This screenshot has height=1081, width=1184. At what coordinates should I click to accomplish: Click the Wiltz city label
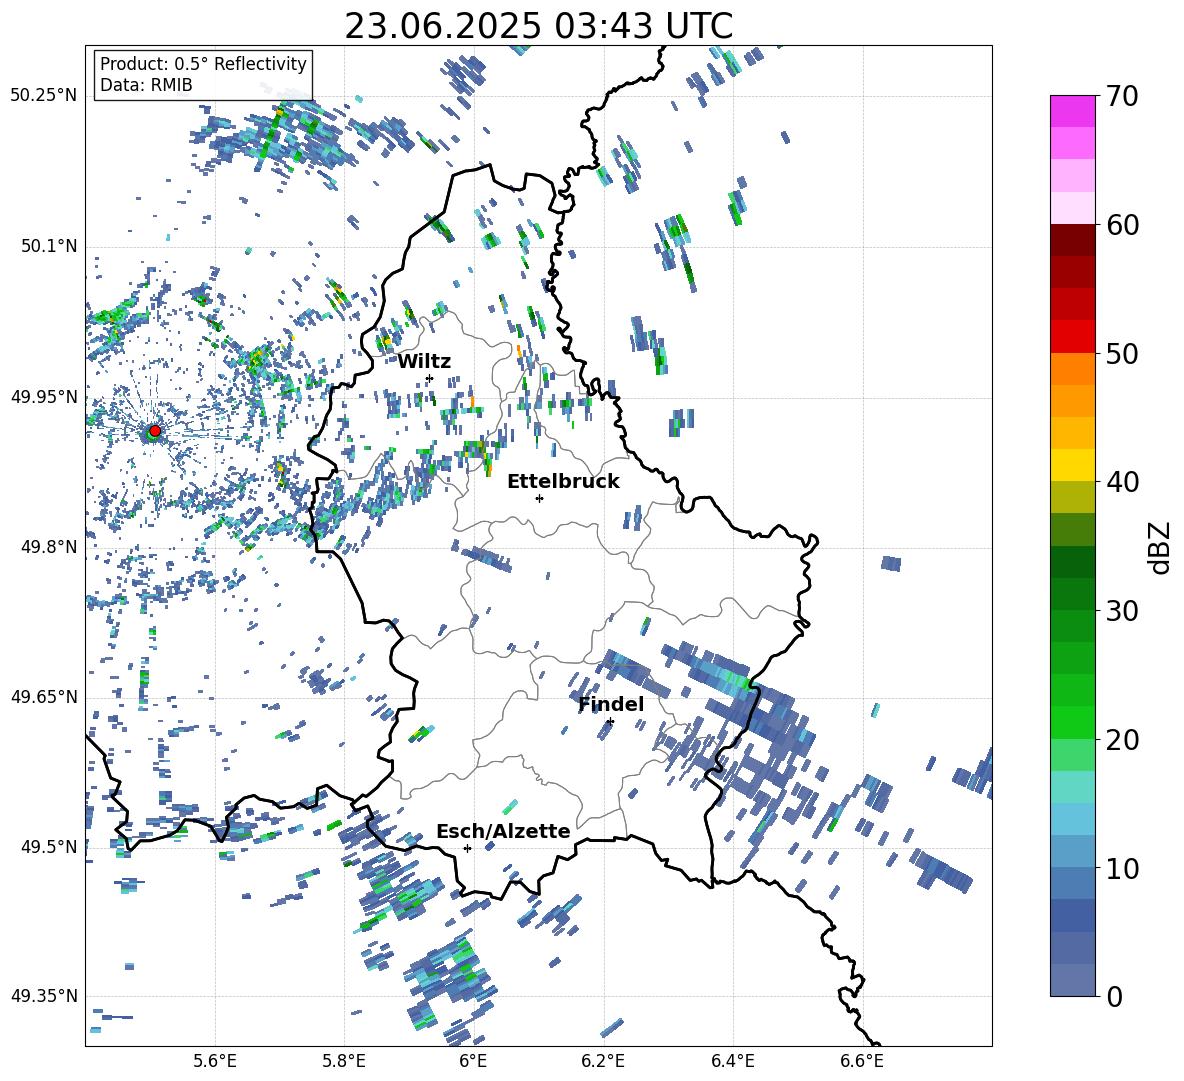pos(424,362)
